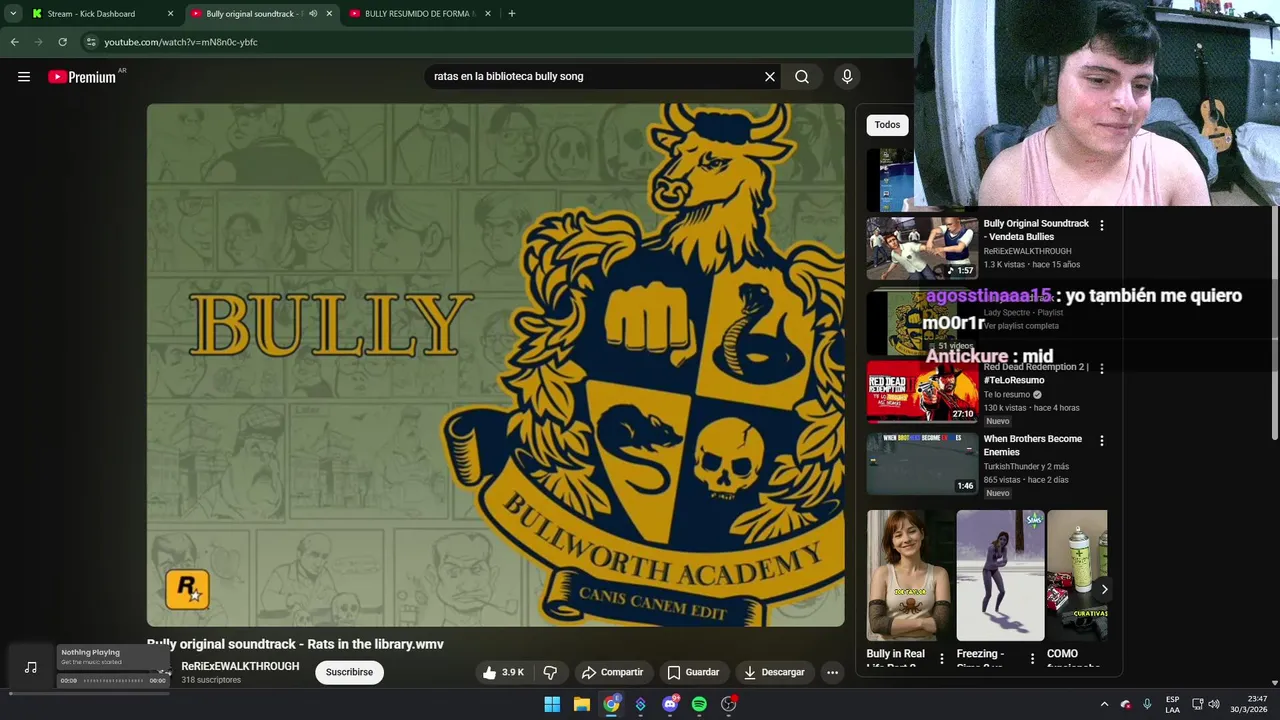Click the main Bully video player
The height and width of the screenshot is (720, 1280).
(495, 365)
